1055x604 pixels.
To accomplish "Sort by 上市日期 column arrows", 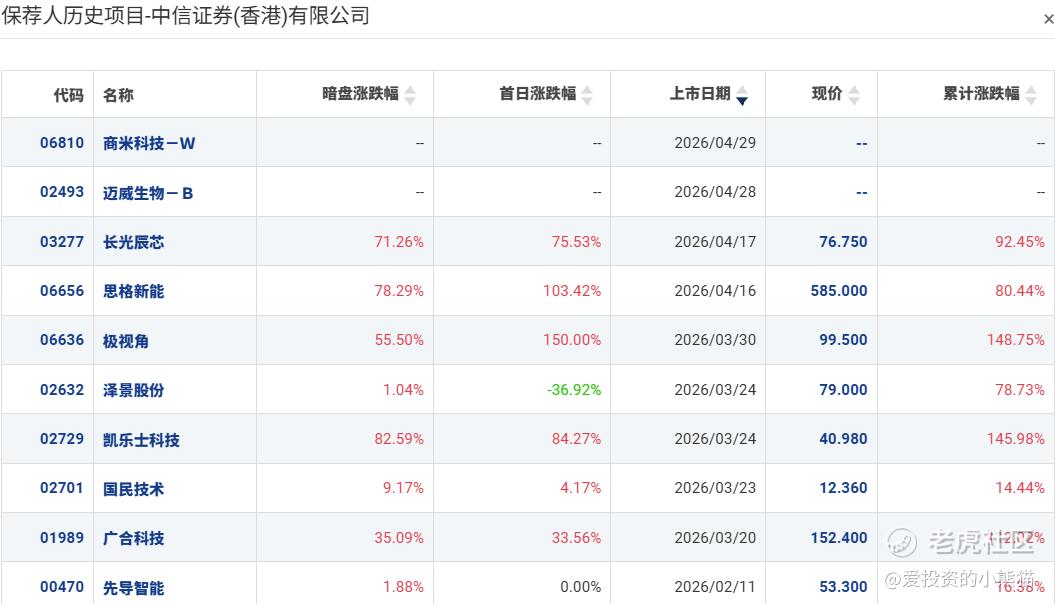I will click(741, 96).
